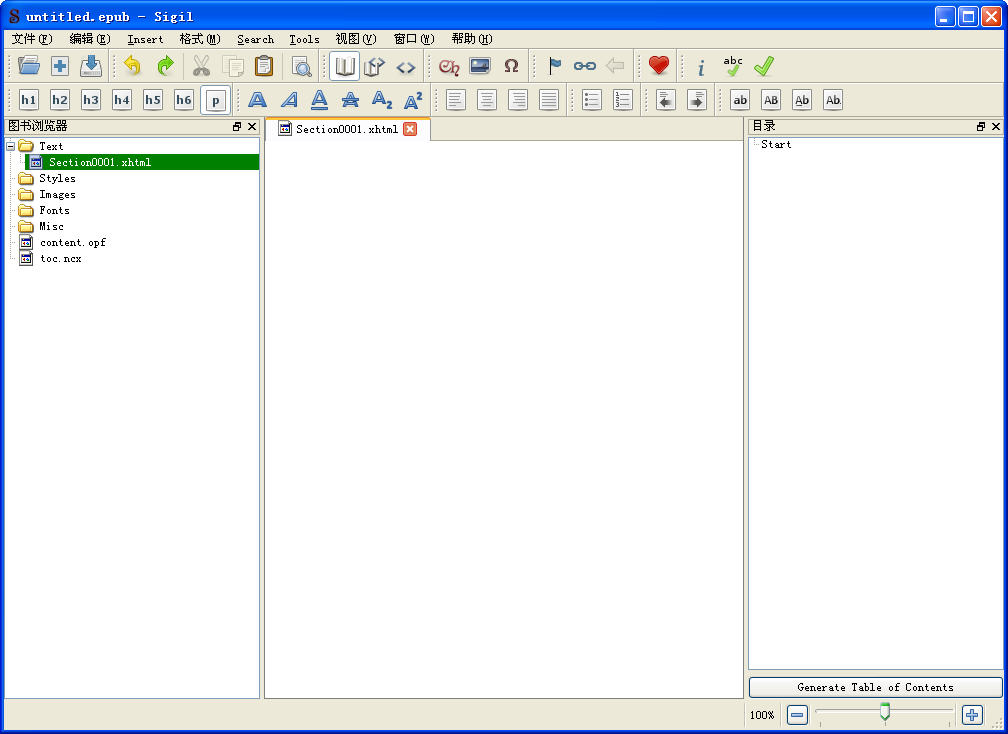Click the Insert Link chain icon

(585, 67)
